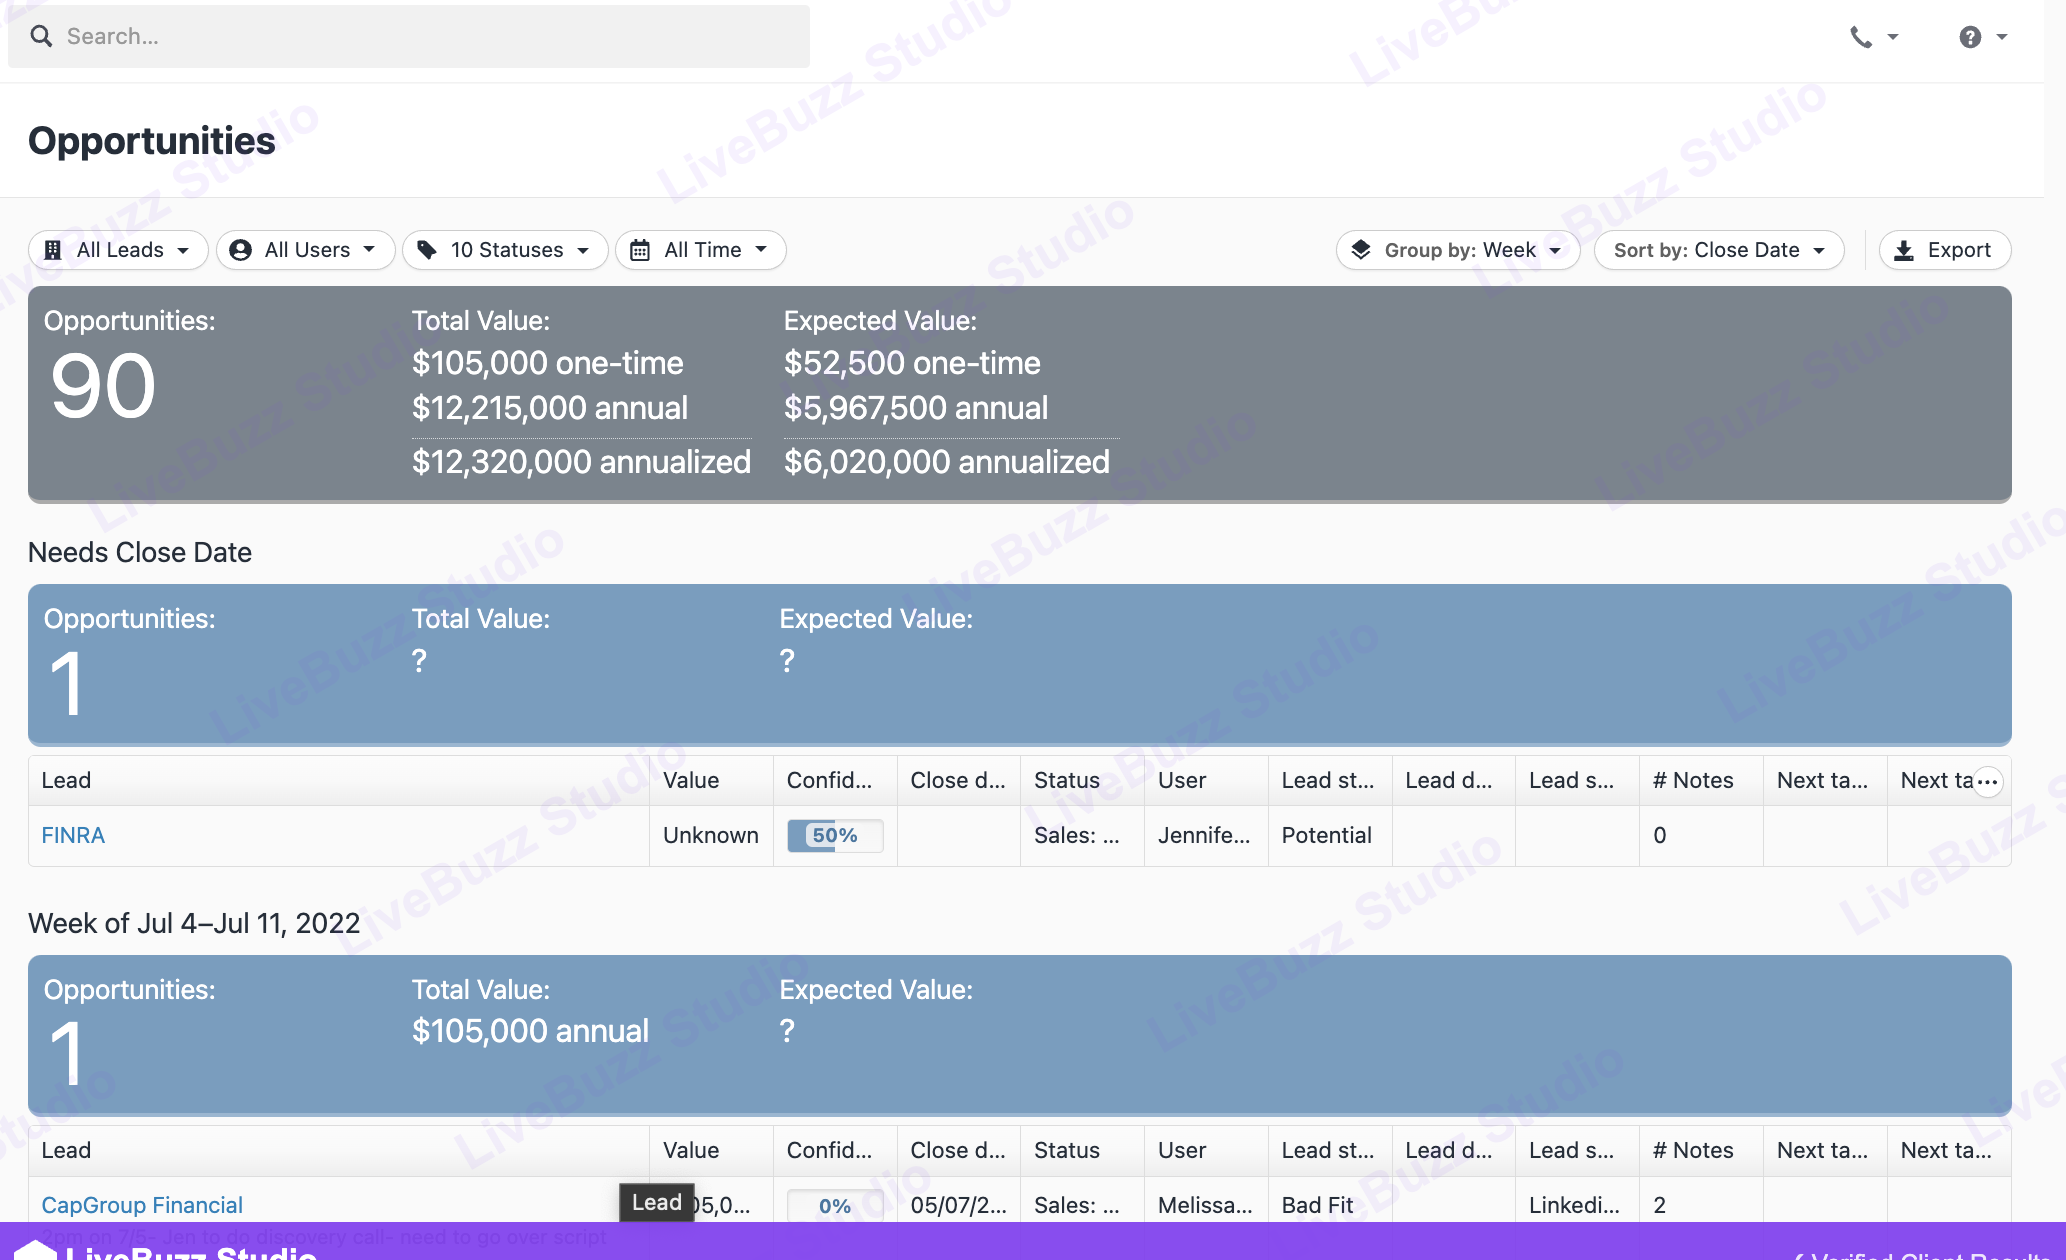The height and width of the screenshot is (1260, 2066).
Task: Click the user avatar icon on All Users
Action: tap(240, 250)
